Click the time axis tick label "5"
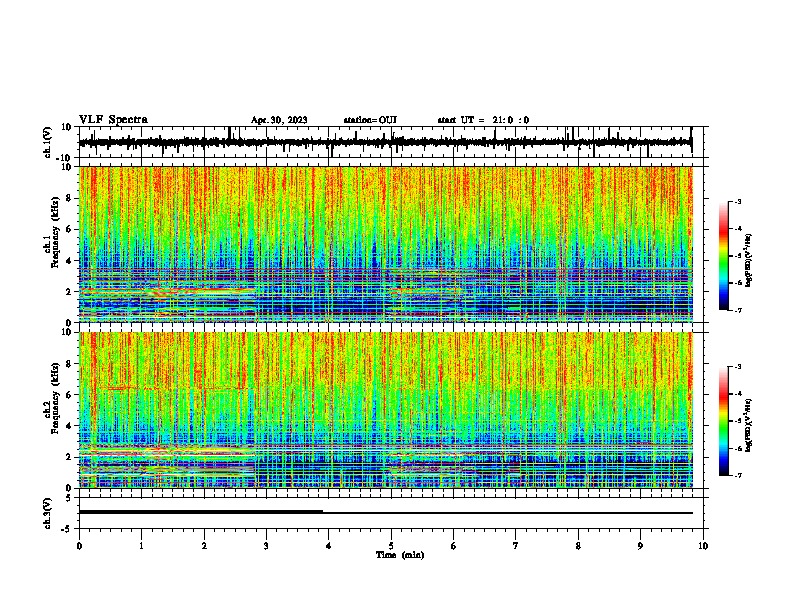The width and height of the screenshot is (792, 612). coord(391,546)
